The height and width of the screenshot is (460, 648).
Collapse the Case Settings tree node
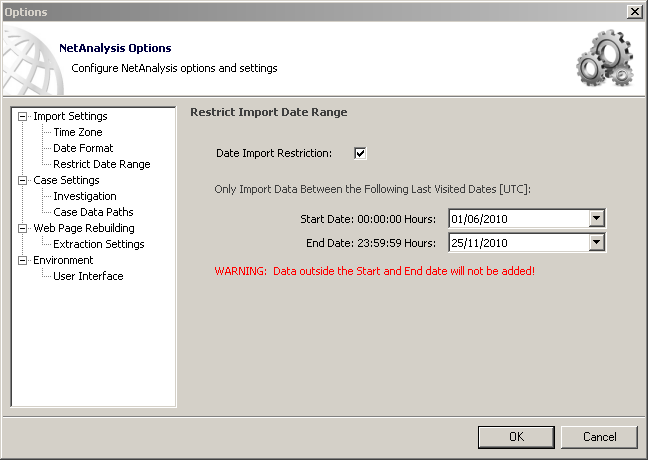(x=22, y=181)
